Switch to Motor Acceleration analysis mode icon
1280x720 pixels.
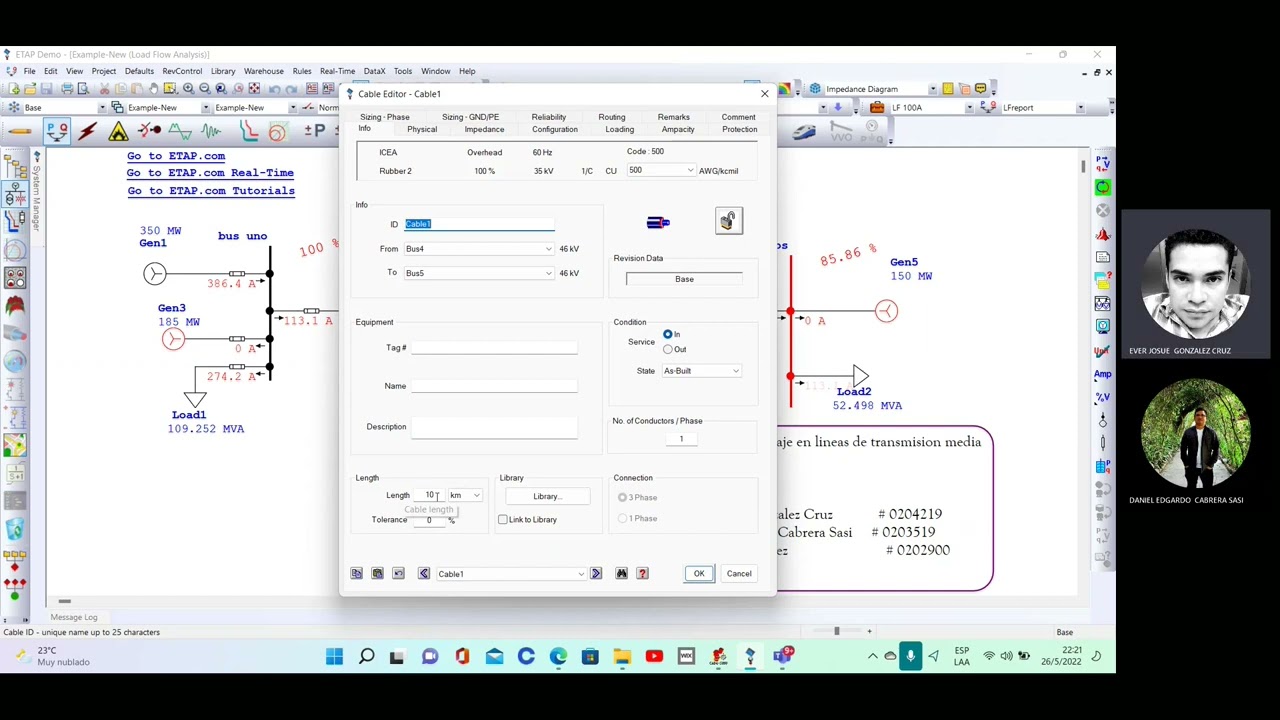pyautogui.click(x=150, y=131)
